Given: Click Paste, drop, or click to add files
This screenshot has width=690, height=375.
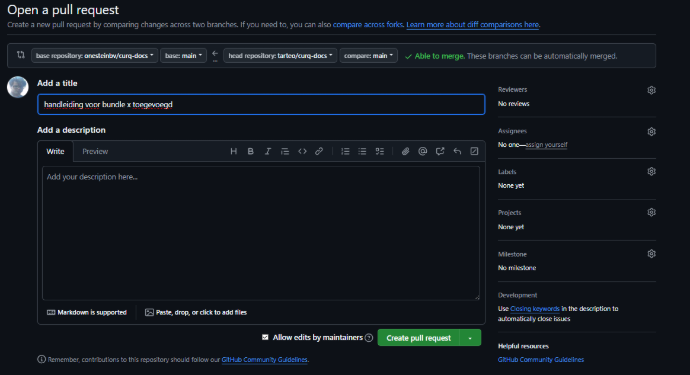Looking at the screenshot, I should tap(196, 312).
